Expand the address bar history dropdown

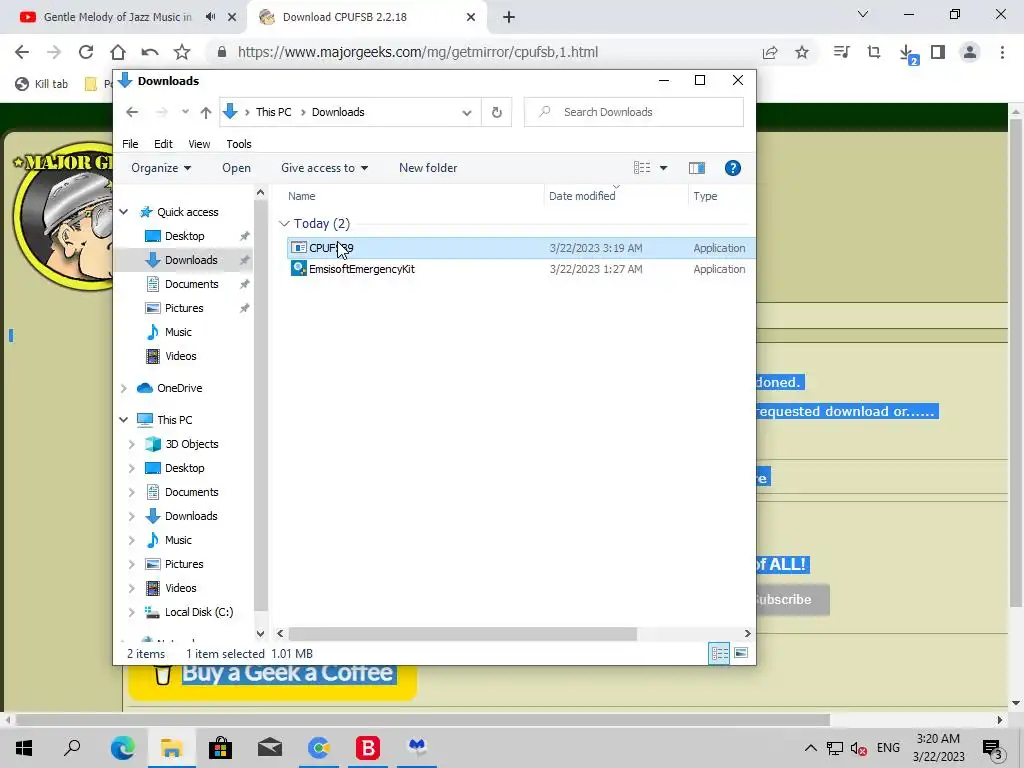pyautogui.click(x=466, y=112)
